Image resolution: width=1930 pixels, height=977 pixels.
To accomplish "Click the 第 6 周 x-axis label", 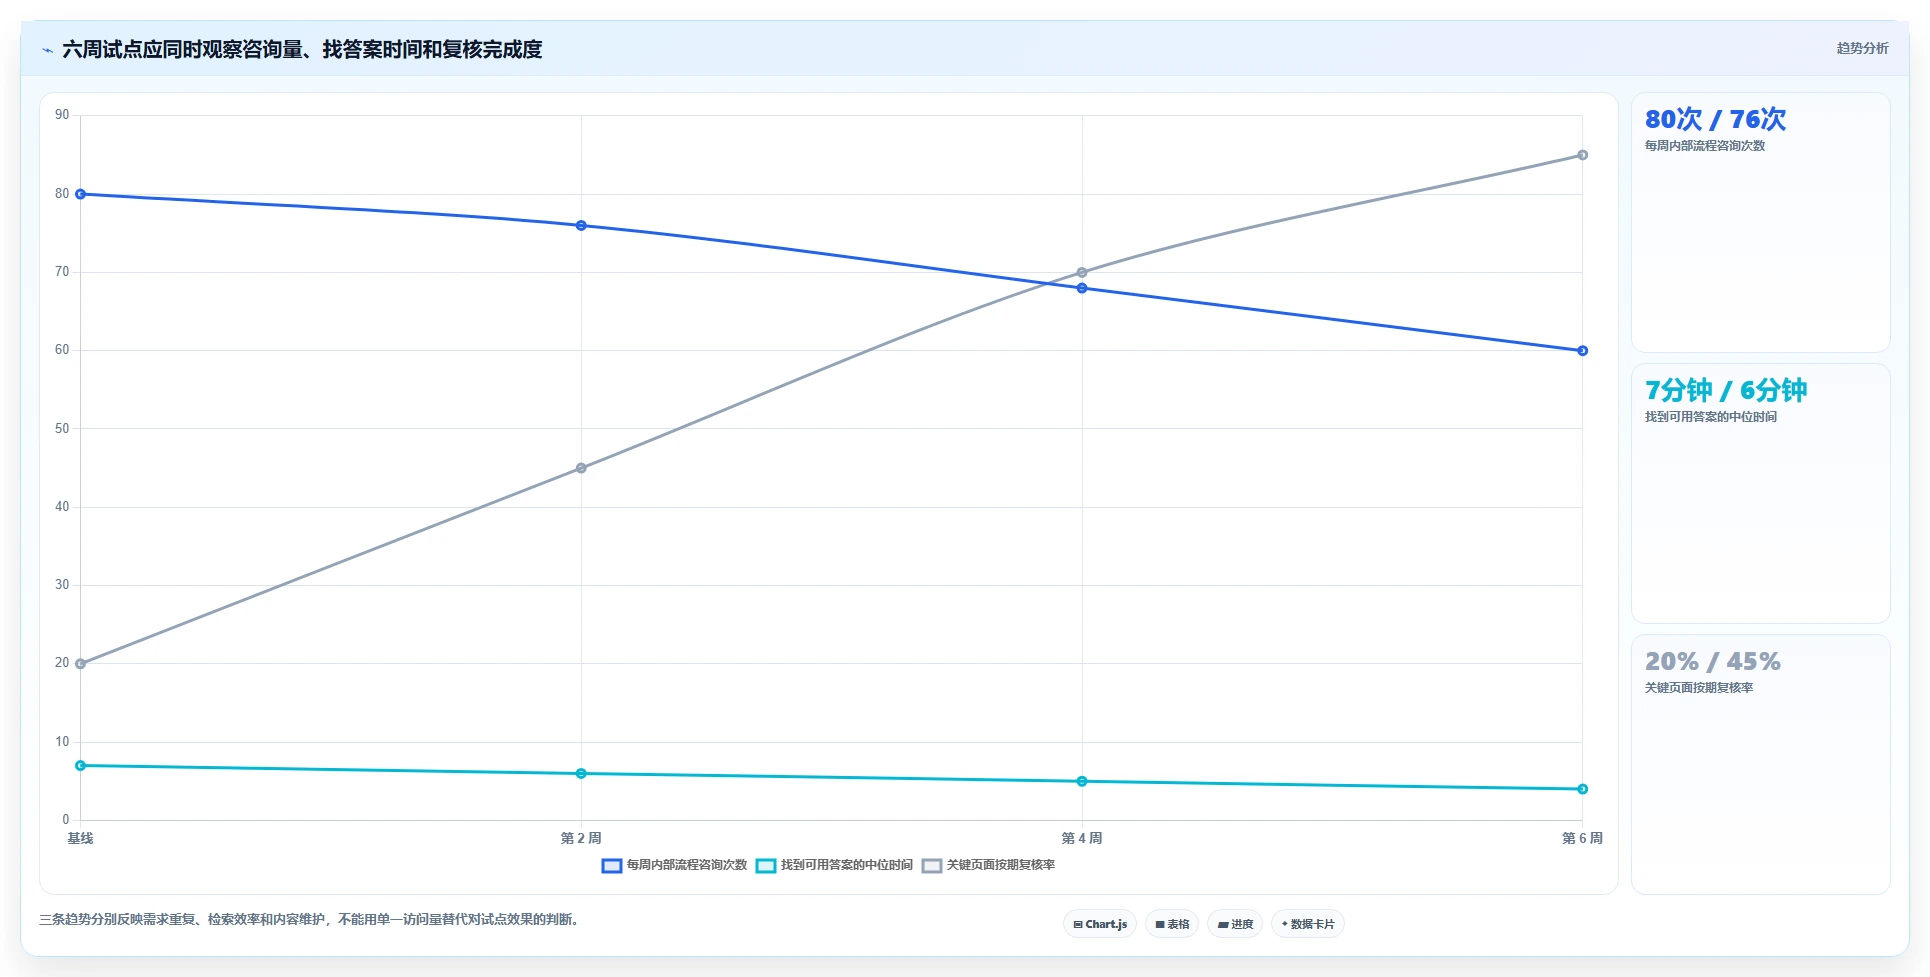I will 1582,838.
